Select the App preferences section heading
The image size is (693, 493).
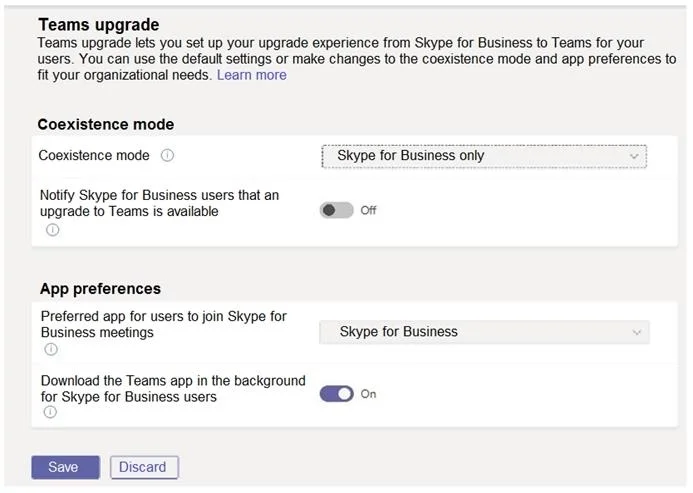pyautogui.click(x=100, y=289)
